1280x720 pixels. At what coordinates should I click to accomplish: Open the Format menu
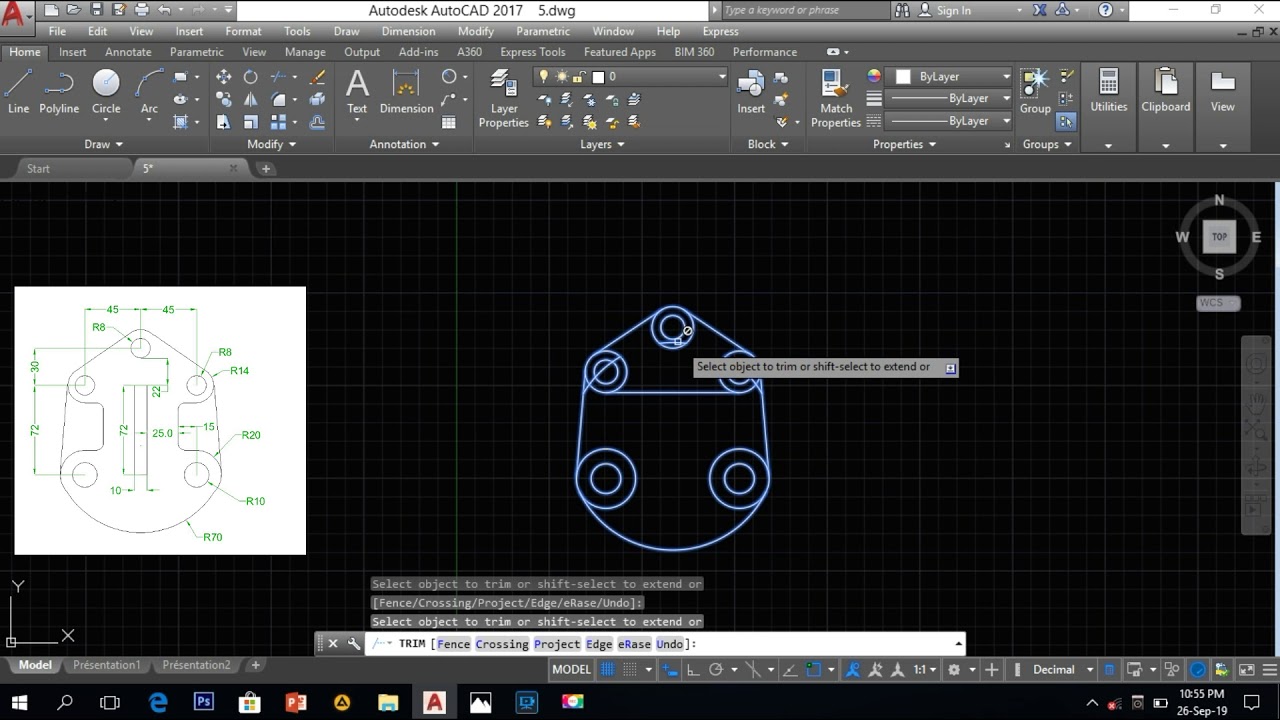coord(243,31)
